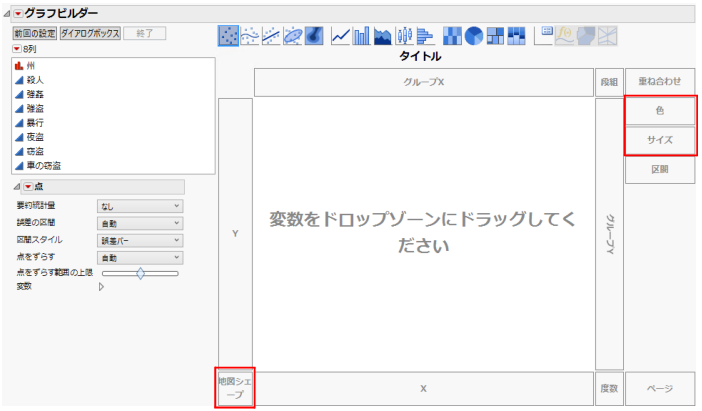Image resolution: width=702 pixels, height=411 pixels.
Task: Select the 暴行 column
Action: pos(35,123)
